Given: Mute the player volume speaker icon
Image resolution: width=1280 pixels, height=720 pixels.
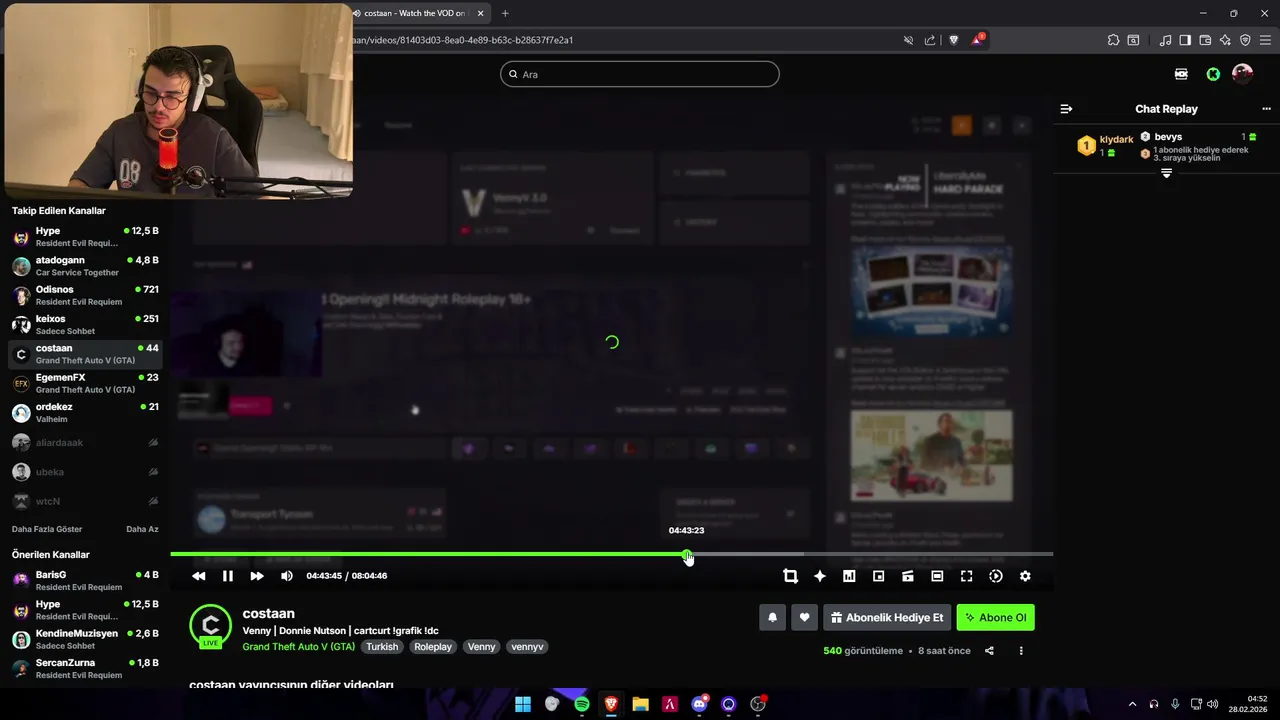Looking at the screenshot, I should [287, 576].
